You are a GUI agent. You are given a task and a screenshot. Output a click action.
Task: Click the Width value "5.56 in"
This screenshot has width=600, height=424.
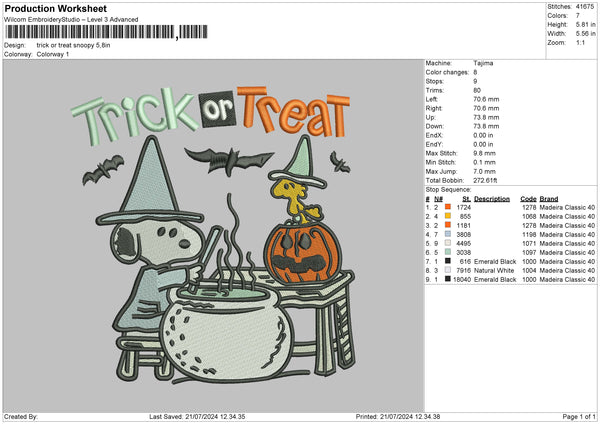585,34
